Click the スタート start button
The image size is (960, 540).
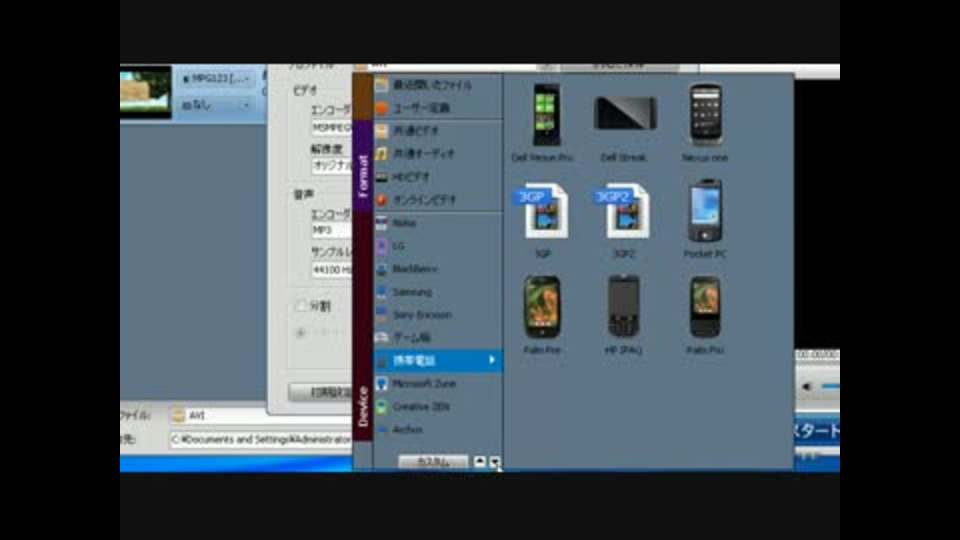tap(817, 431)
